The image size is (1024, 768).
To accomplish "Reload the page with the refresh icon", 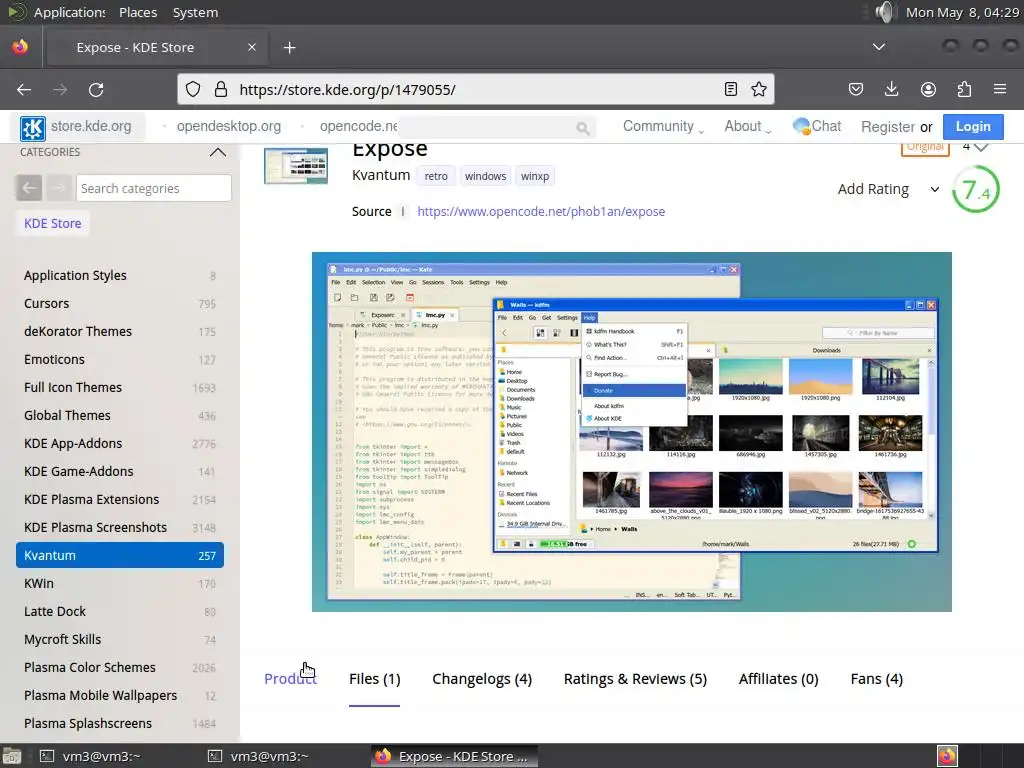I will pos(96,89).
